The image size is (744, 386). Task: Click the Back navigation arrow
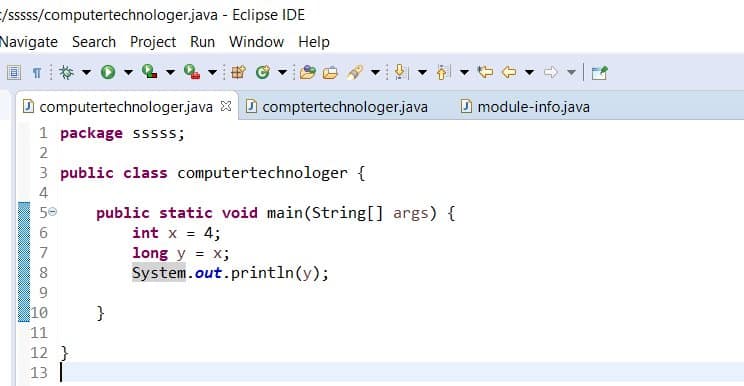coord(509,72)
